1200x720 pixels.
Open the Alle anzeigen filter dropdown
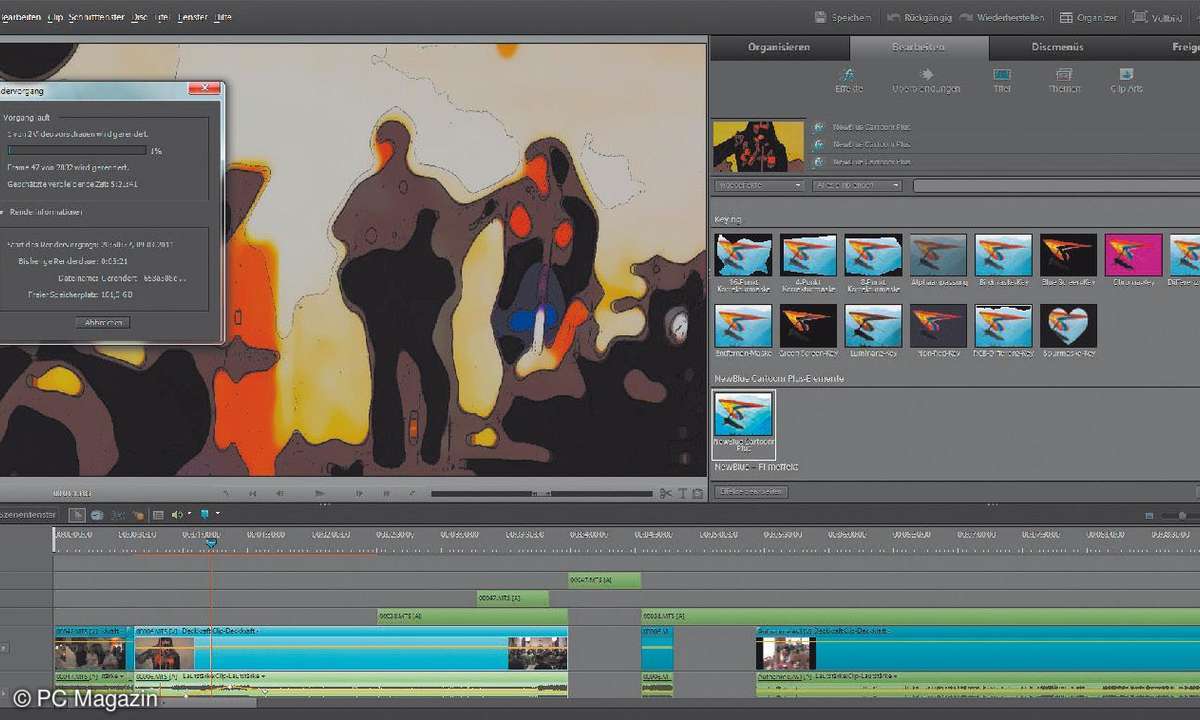coord(857,186)
